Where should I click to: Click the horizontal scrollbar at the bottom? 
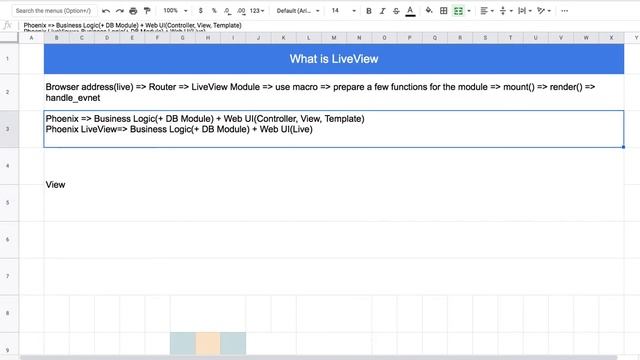(318, 358)
